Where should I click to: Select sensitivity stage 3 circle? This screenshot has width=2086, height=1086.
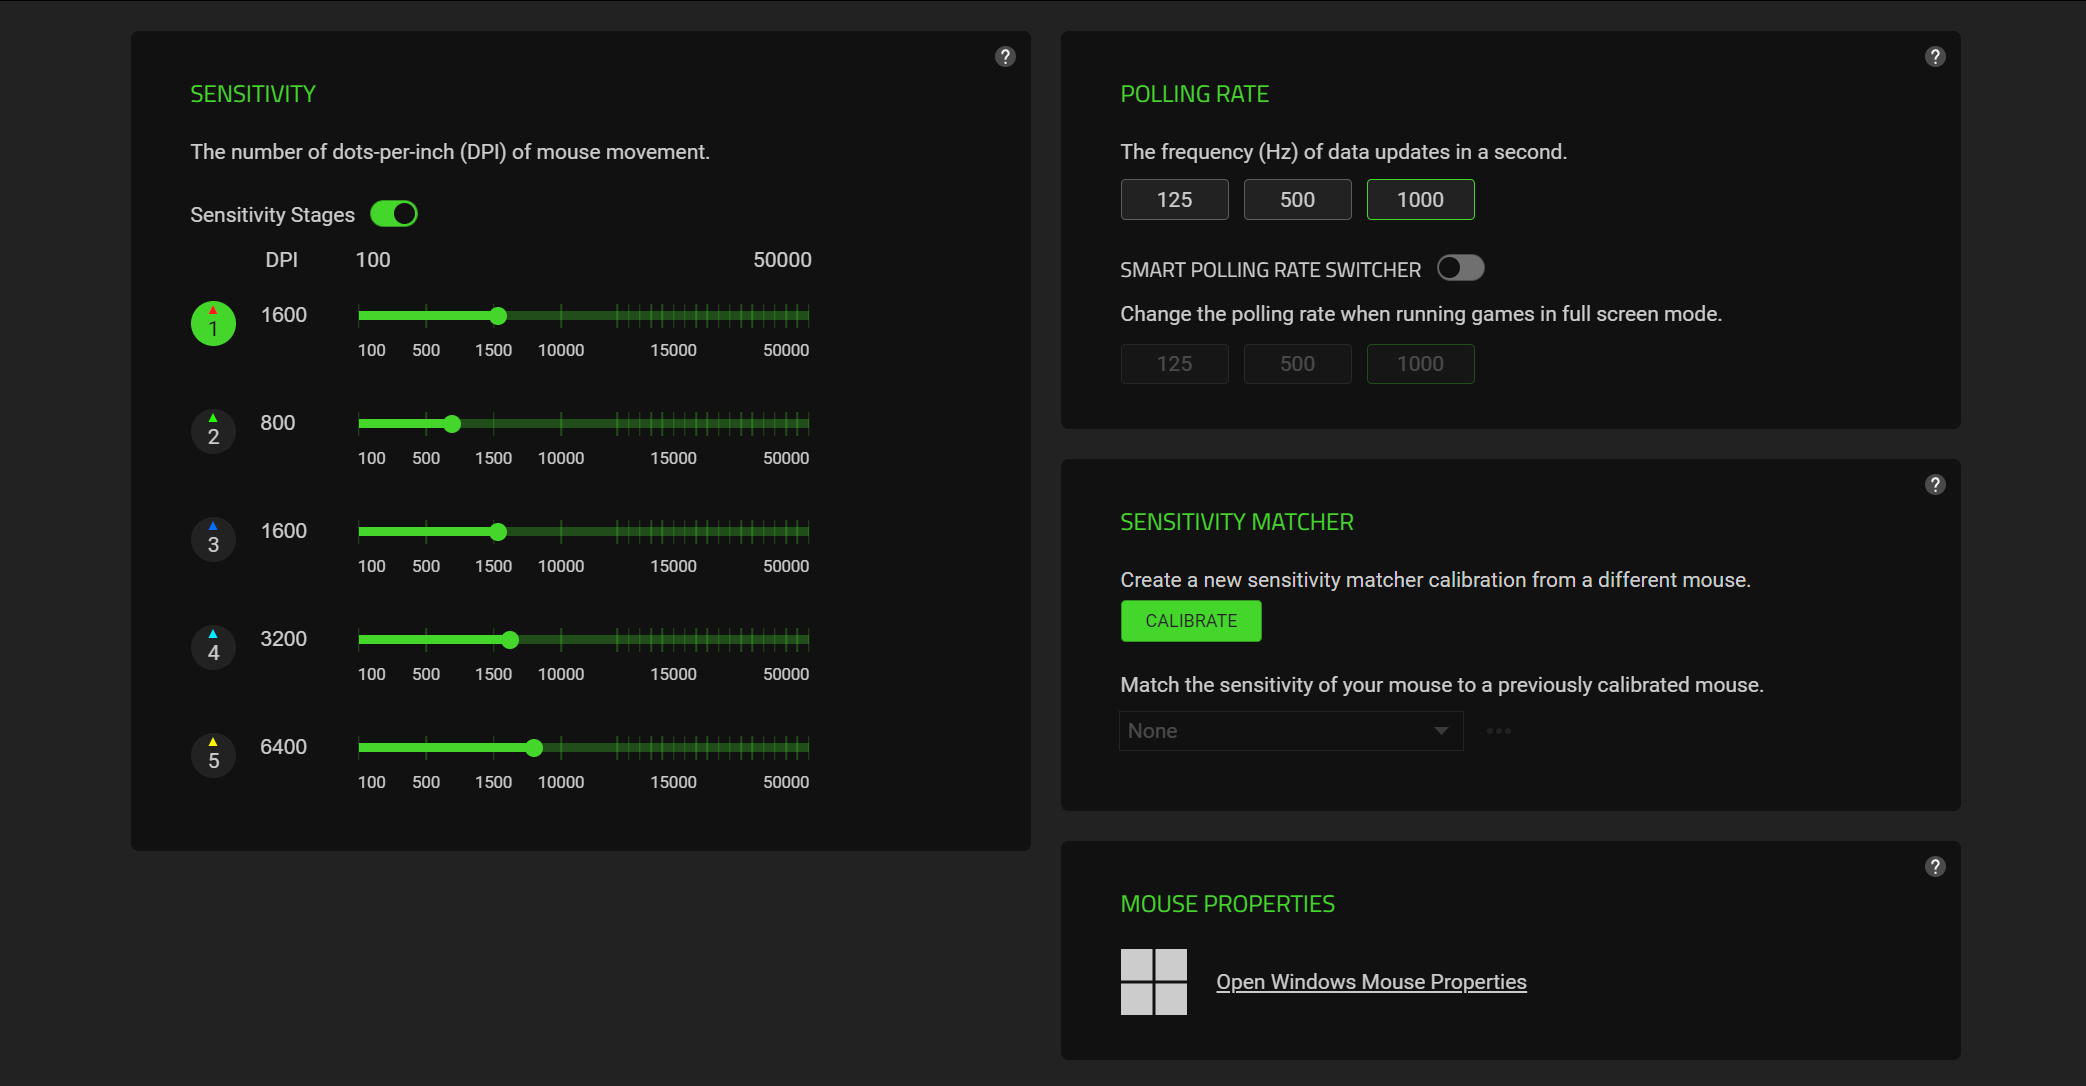213,539
